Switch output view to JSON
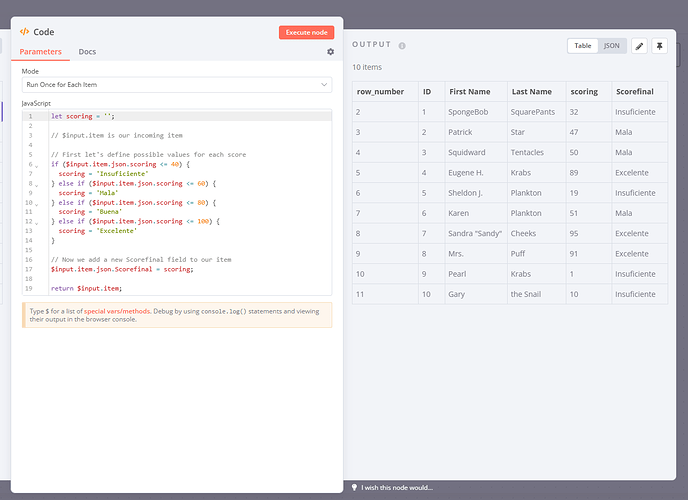The image size is (688, 500). tap(611, 46)
